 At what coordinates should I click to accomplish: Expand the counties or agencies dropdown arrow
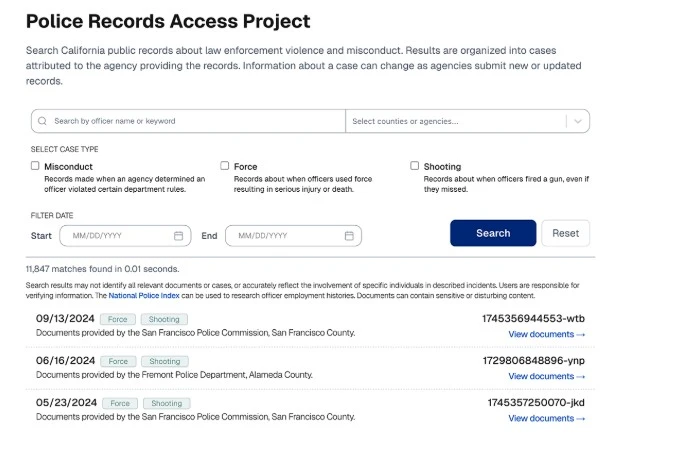pyautogui.click(x=578, y=121)
